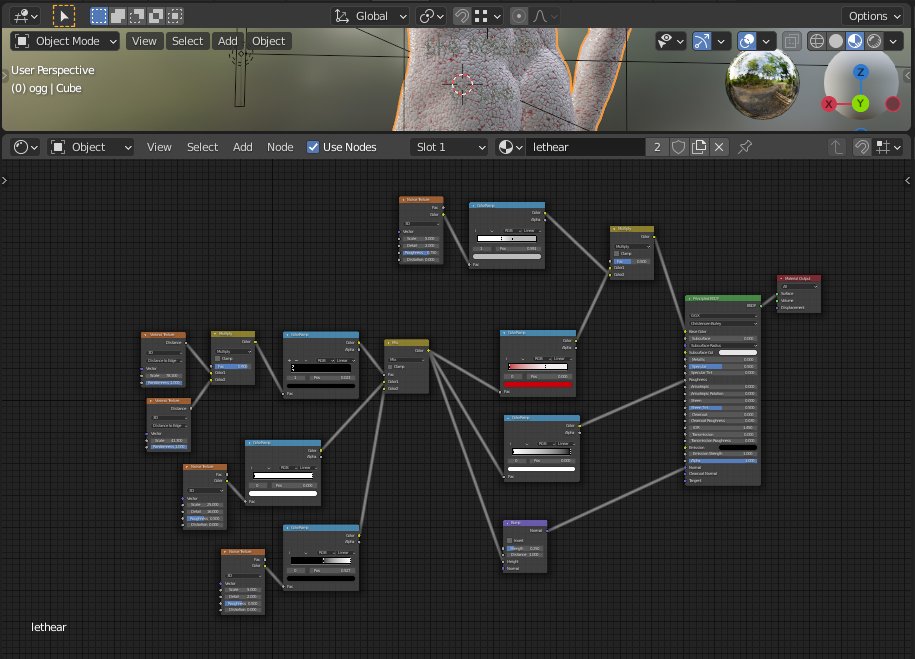Open the node editor Select menu
Screen dimensions: 915x659
point(202,147)
